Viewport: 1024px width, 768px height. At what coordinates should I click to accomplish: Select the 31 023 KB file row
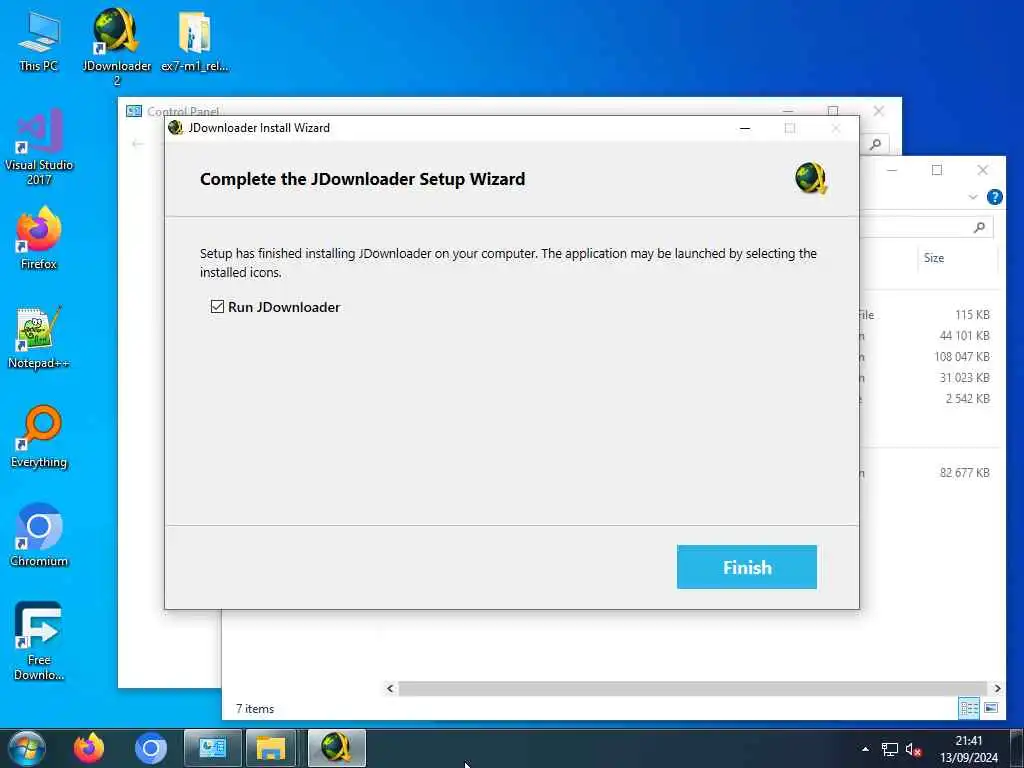(931, 377)
